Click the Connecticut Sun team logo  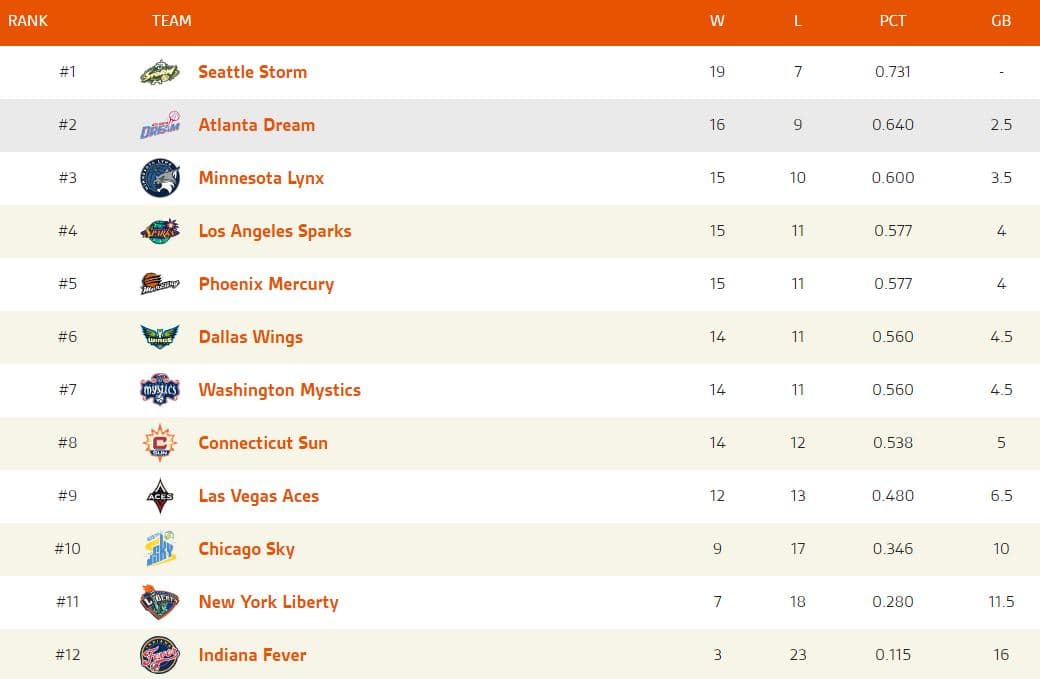coord(158,443)
